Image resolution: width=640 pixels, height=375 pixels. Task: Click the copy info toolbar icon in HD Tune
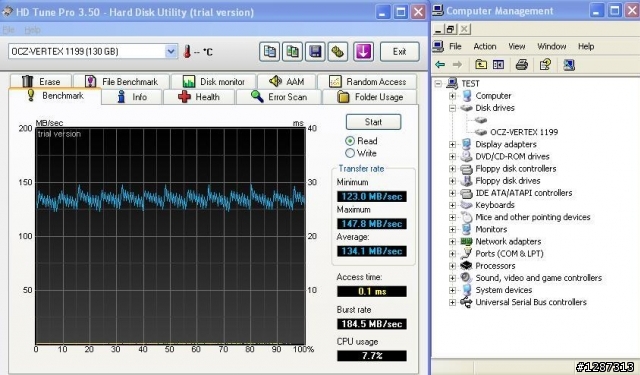[x=269, y=52]
